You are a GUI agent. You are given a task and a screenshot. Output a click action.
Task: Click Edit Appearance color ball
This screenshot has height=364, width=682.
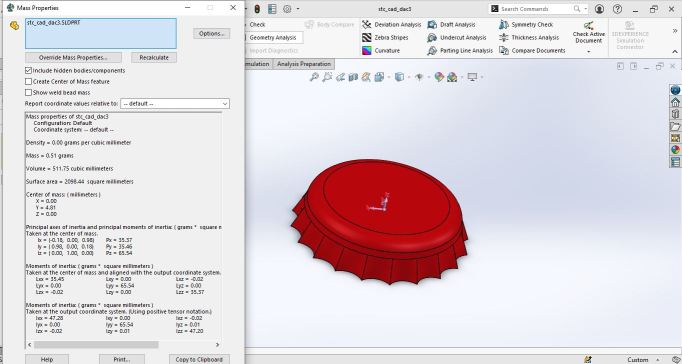click(x=439, y=77)
